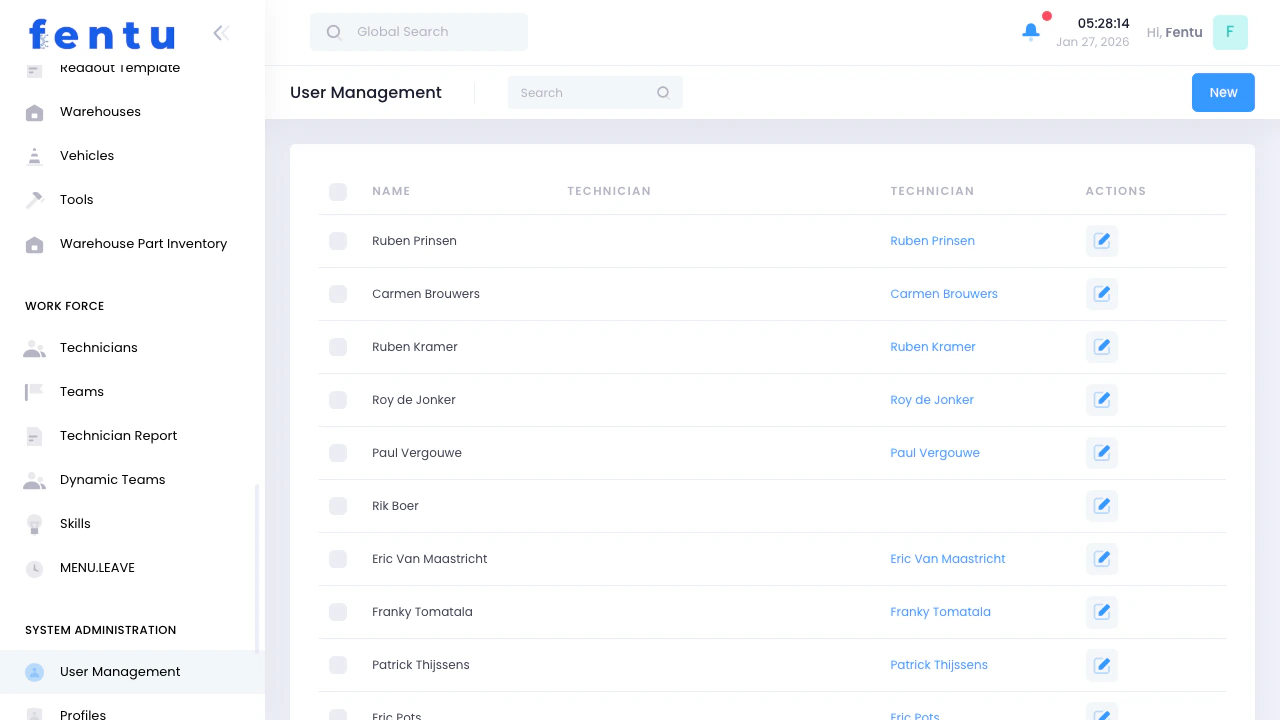Image resolution: width=1280 pixels, height=720 pixels.
Task: Open the Skills section icon
Action: click(34, 523)
